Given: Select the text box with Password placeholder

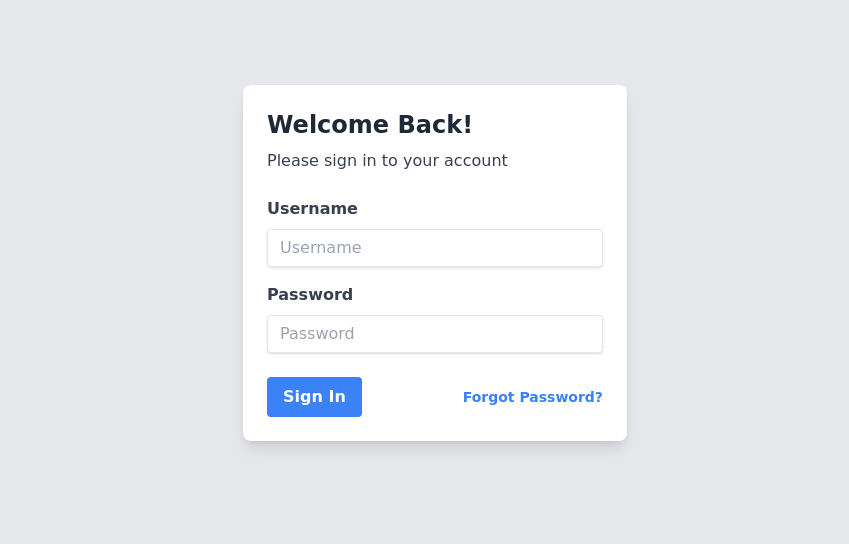Looking at the screenshot, I should [434, 334].
